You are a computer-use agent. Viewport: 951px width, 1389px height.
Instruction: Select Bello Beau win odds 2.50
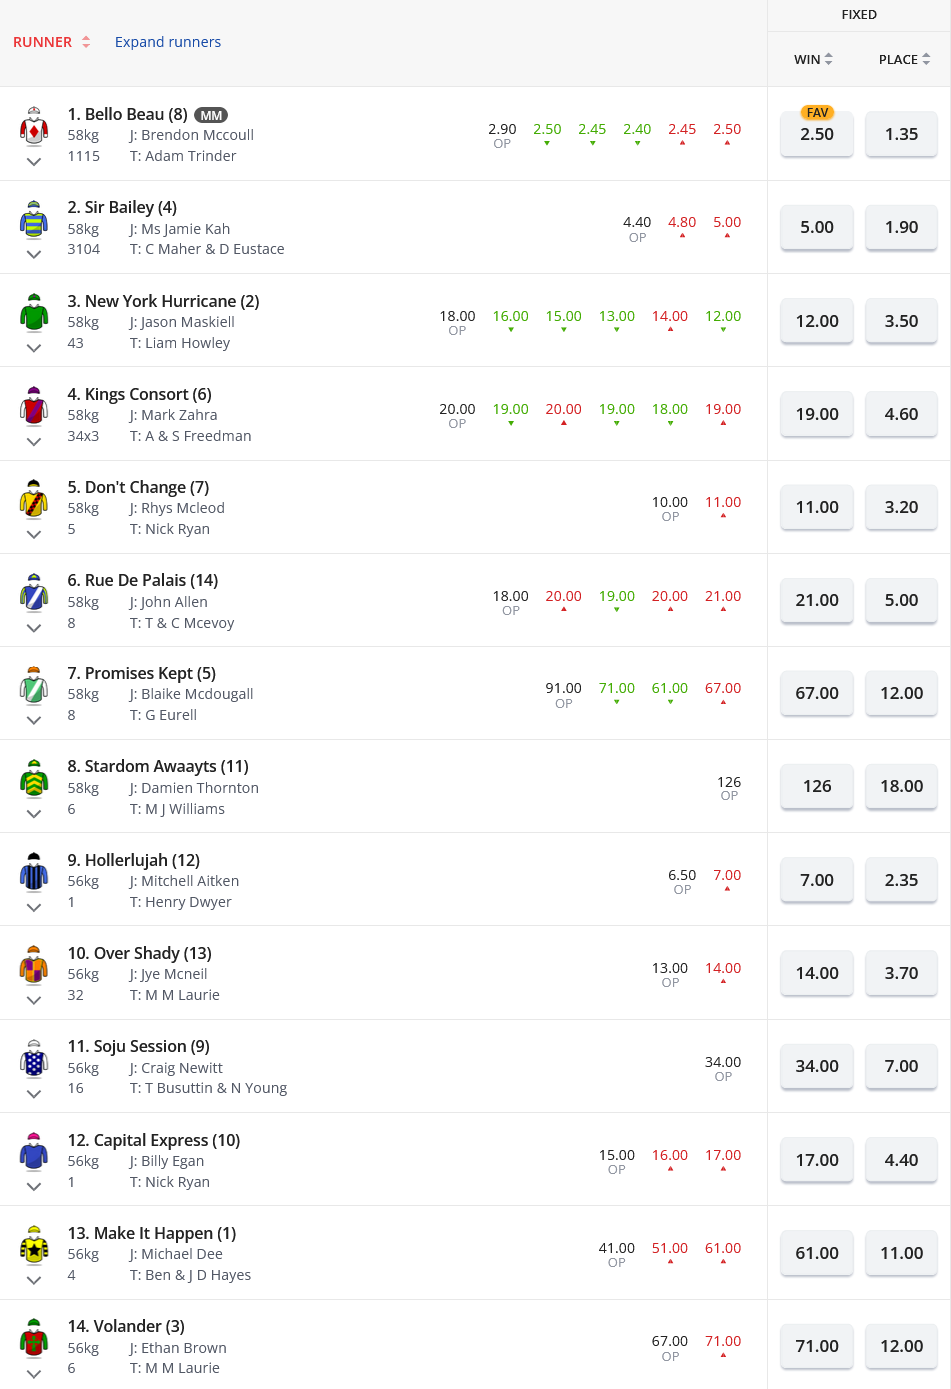point(817,135)
